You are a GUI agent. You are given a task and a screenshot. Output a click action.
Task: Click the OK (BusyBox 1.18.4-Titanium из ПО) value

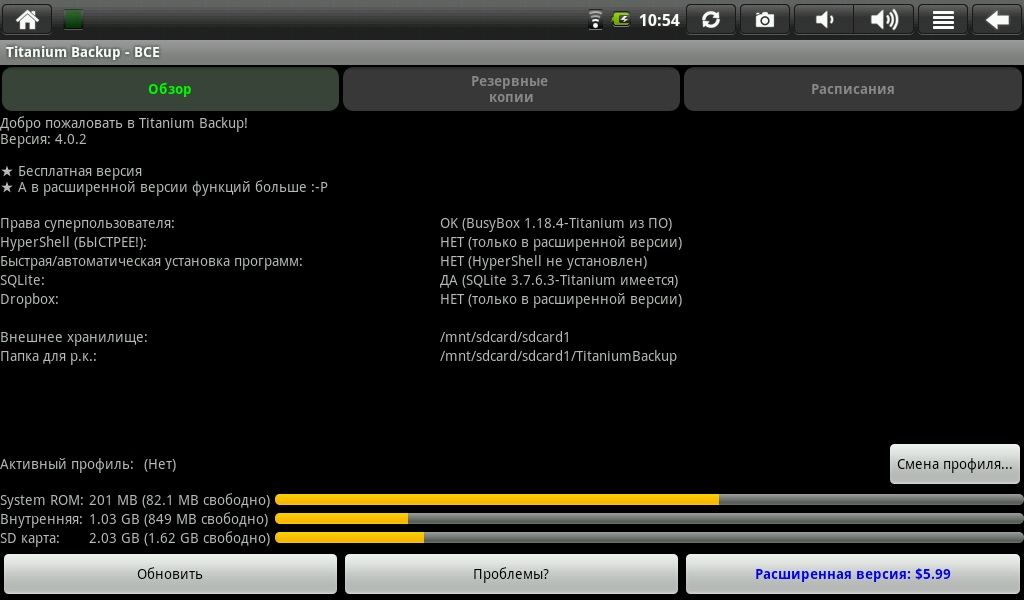click(556, 223)
